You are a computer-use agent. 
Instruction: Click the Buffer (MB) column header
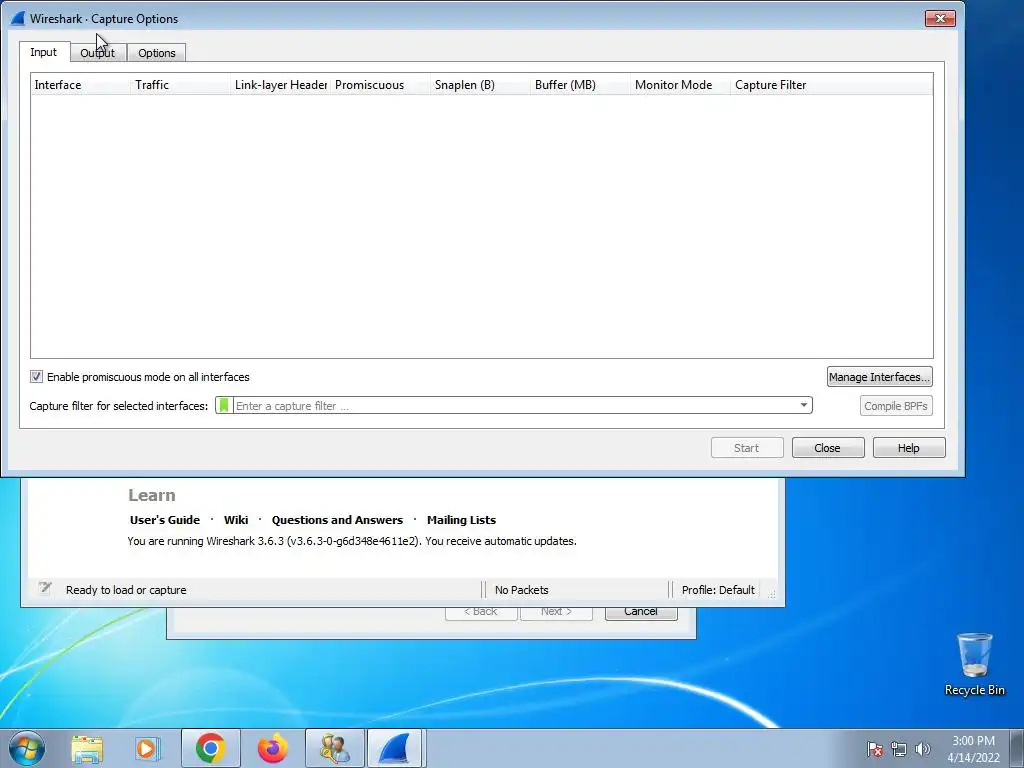pyautogui.click(x=581, y=85)
